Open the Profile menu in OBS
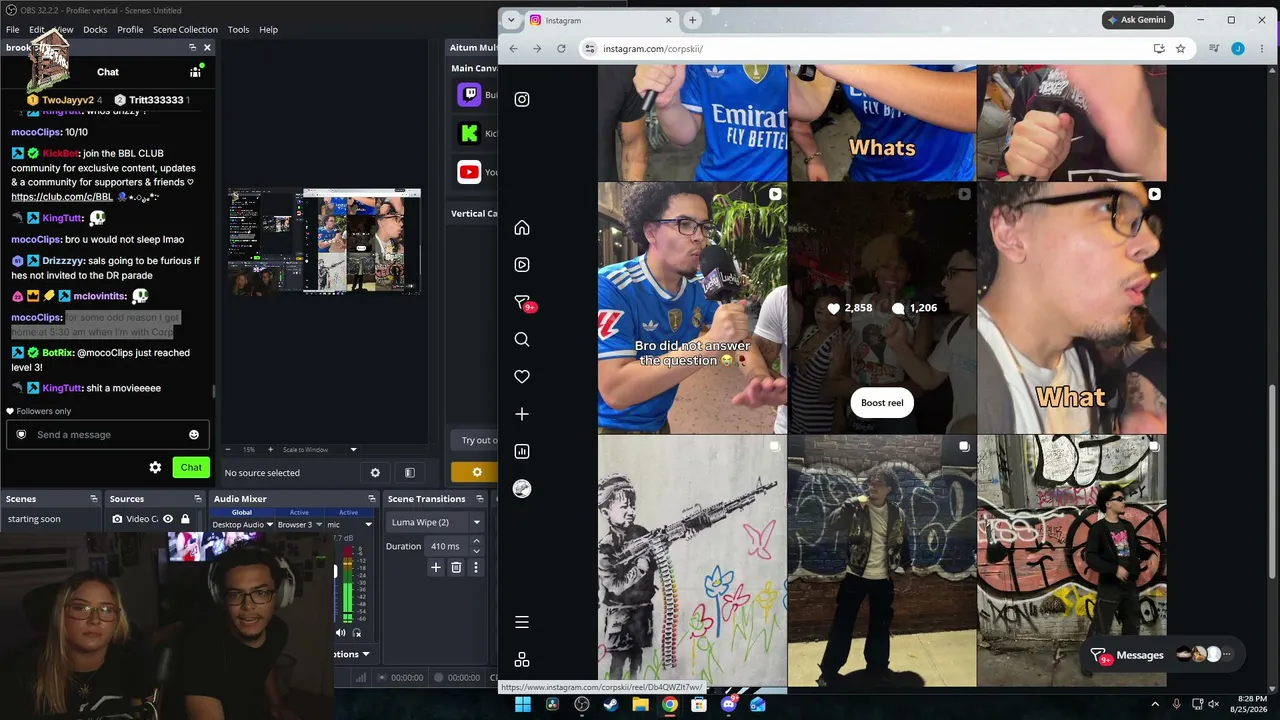 pyautogui.click(x=130, y=29)
